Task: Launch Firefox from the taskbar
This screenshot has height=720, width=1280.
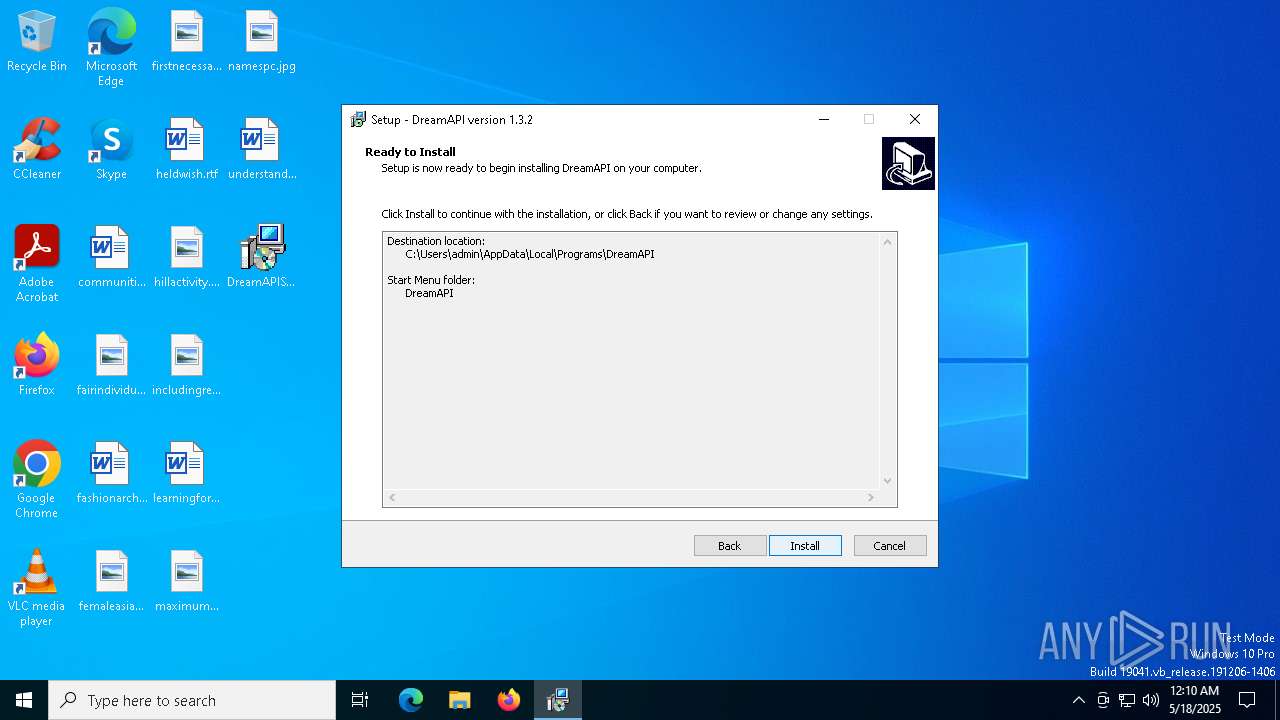Action: point(509,700)
